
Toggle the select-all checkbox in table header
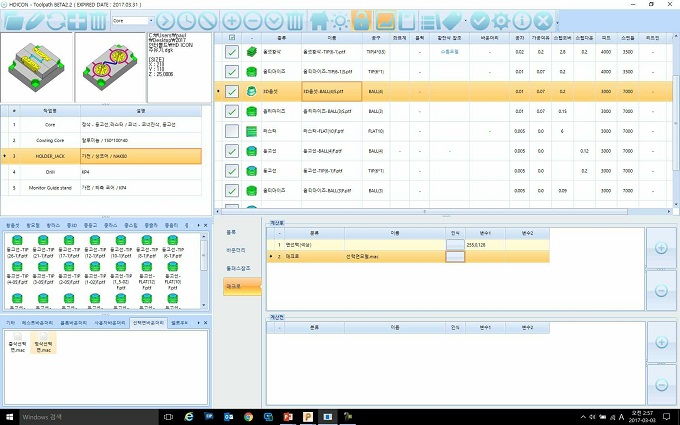coord(232,38)
